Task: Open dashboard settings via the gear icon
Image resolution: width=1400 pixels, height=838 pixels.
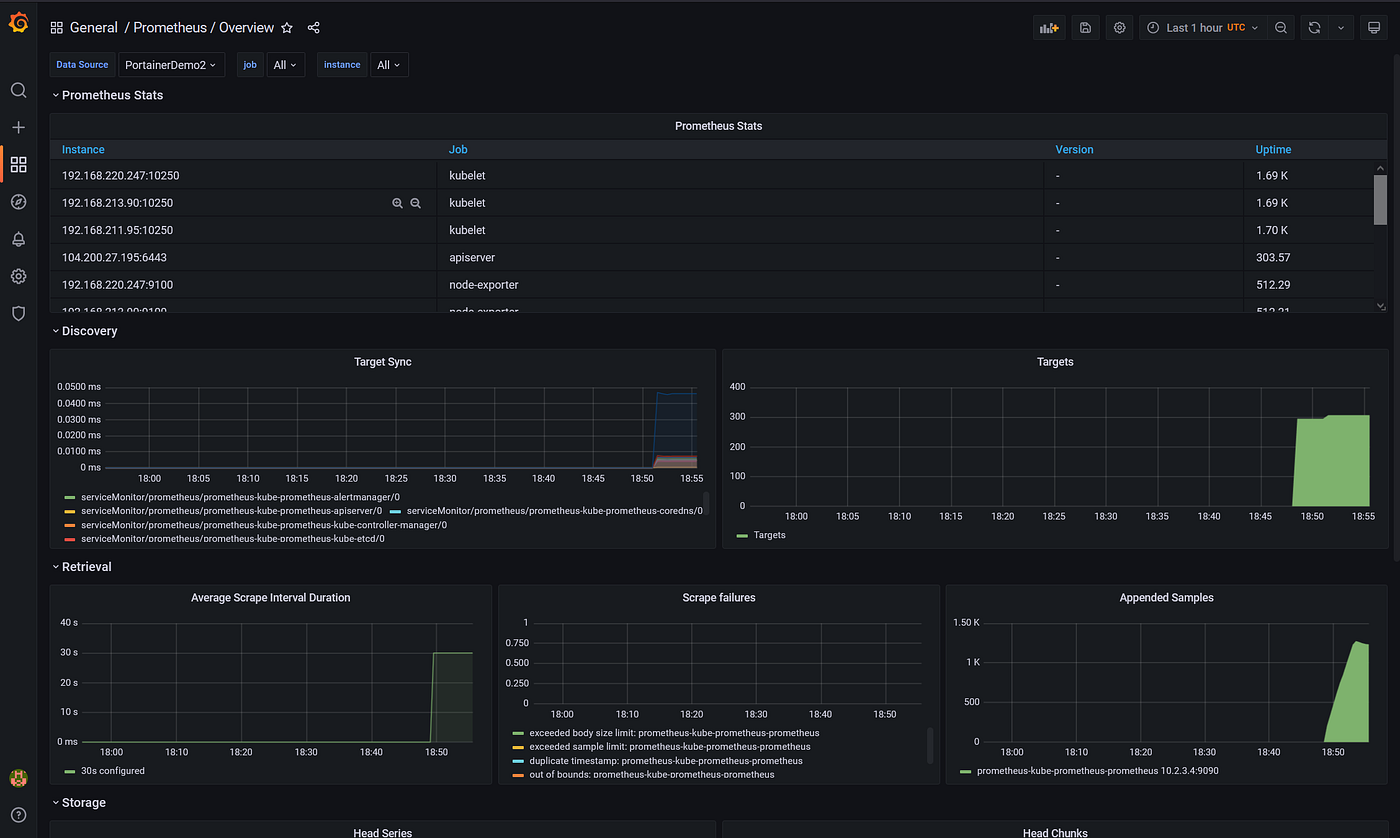Action: (1119, 27)
